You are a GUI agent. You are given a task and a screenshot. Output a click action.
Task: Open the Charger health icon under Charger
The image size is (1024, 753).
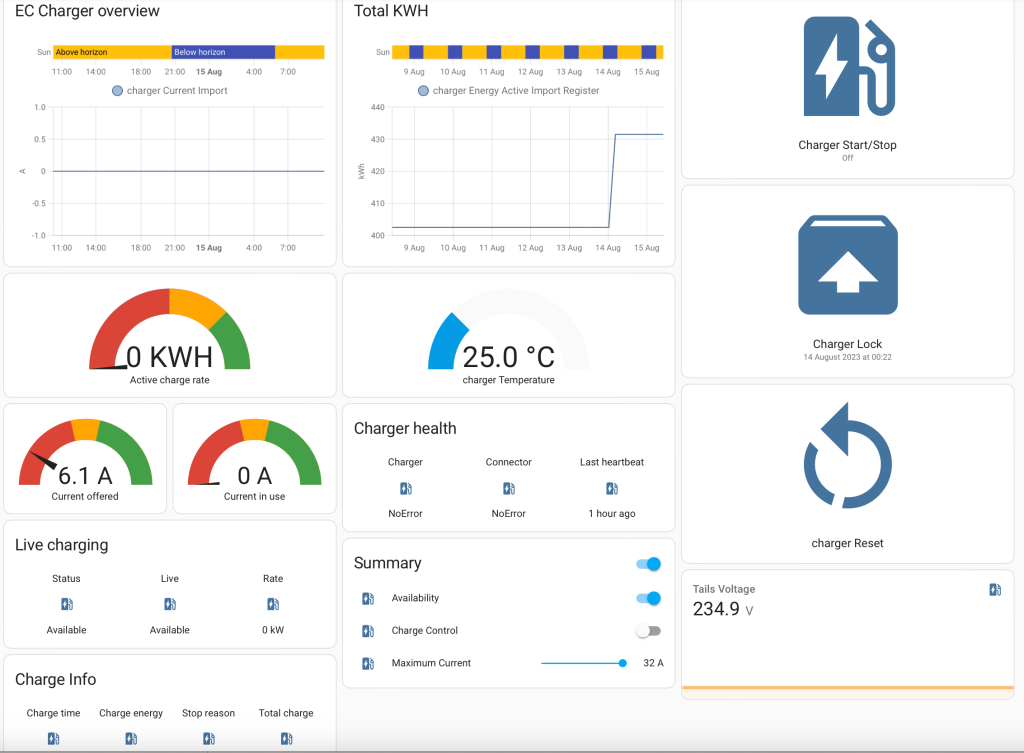(405, 489)
